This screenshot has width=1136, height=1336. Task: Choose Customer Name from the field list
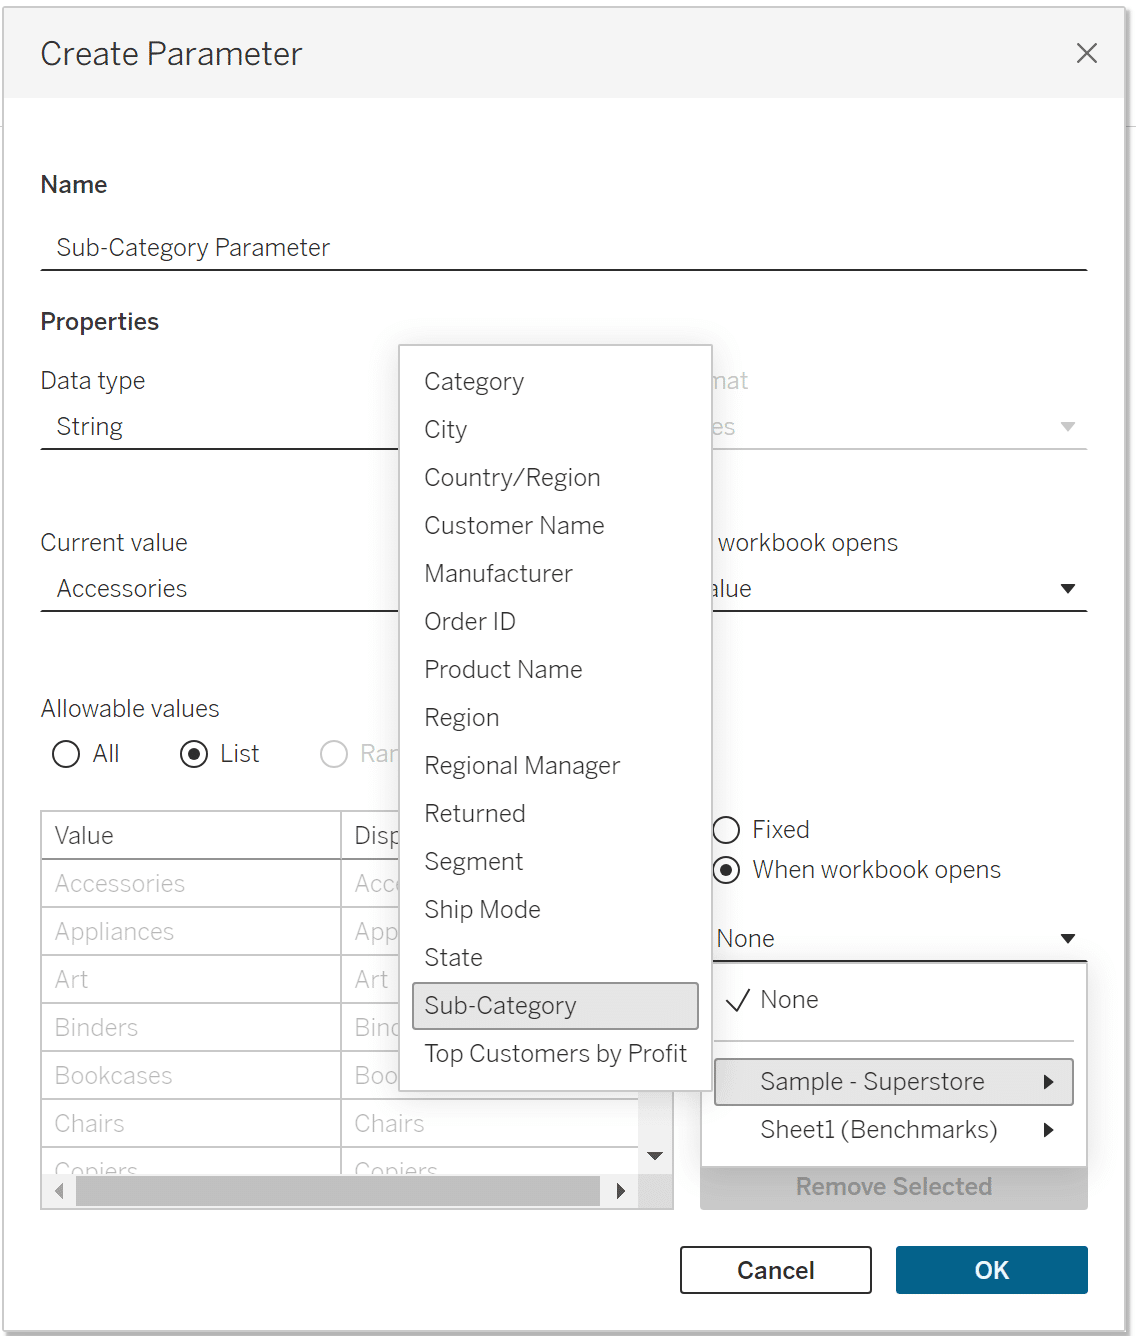[x=555, y=526]
